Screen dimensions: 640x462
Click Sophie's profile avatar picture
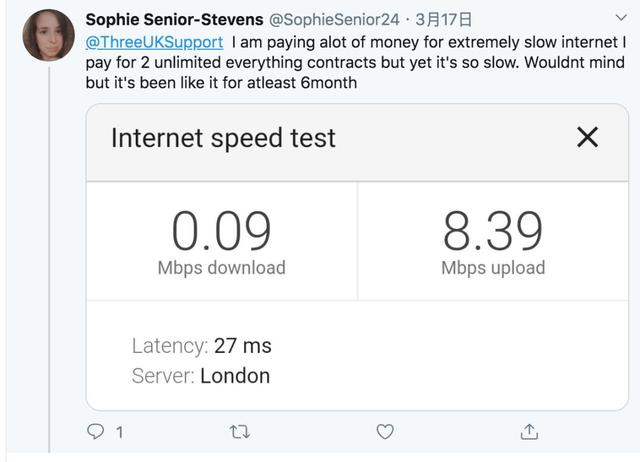(x=48, y=36)
